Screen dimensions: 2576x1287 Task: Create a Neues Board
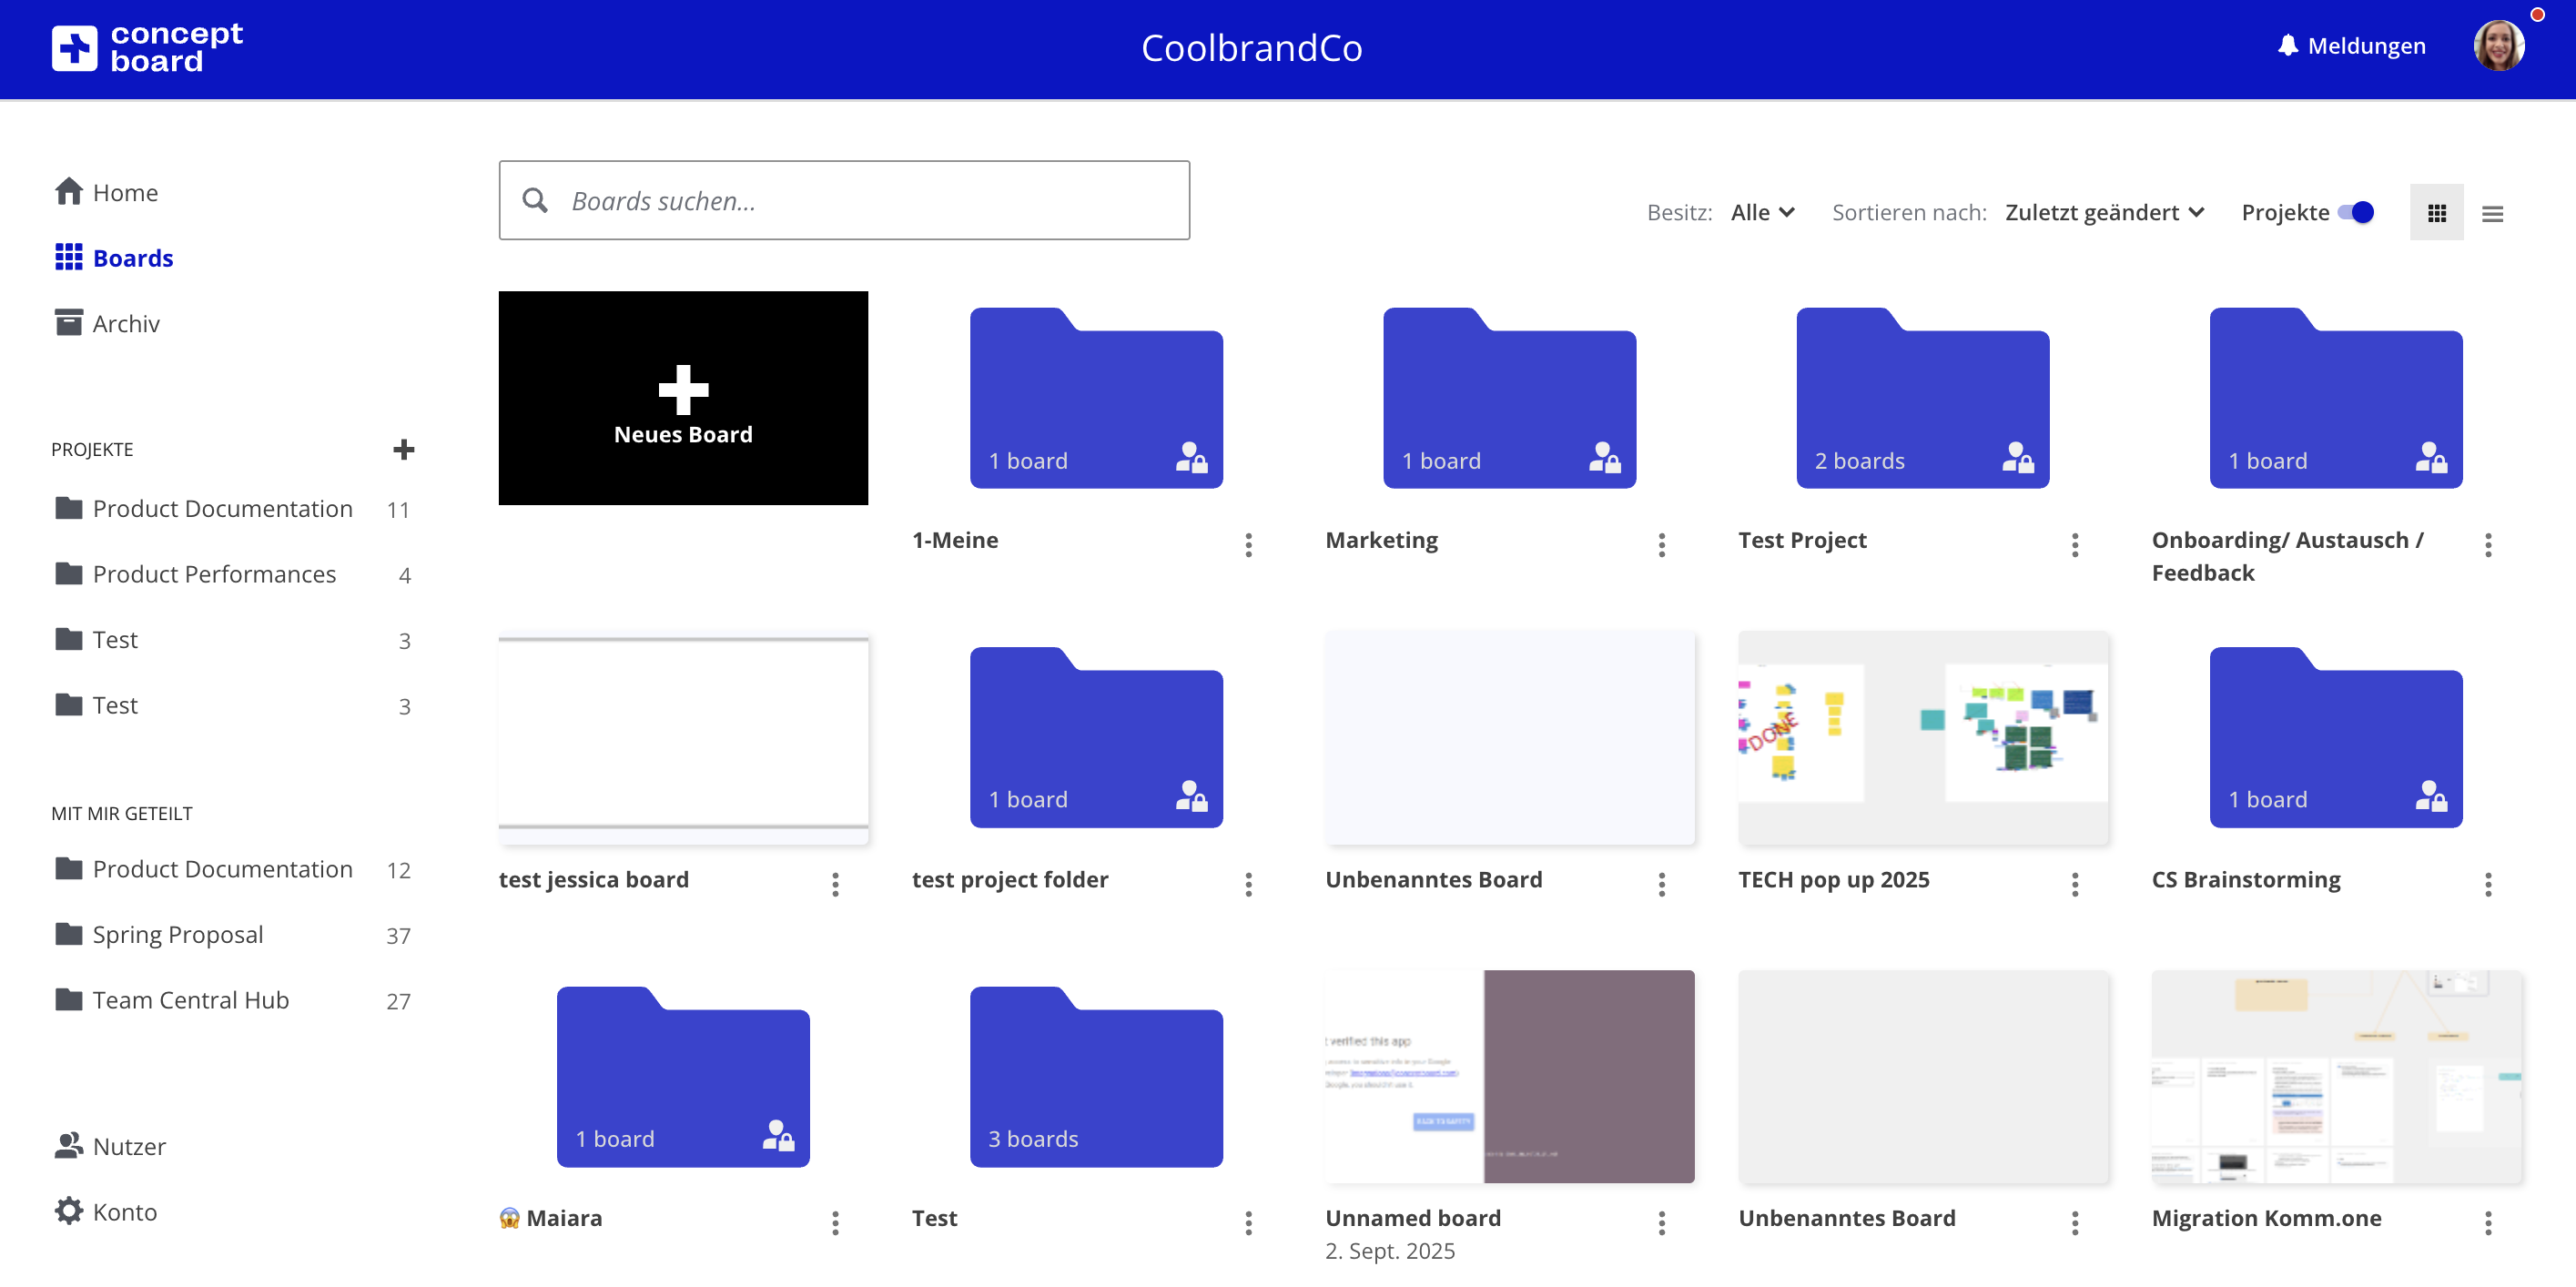pos(683,398)
